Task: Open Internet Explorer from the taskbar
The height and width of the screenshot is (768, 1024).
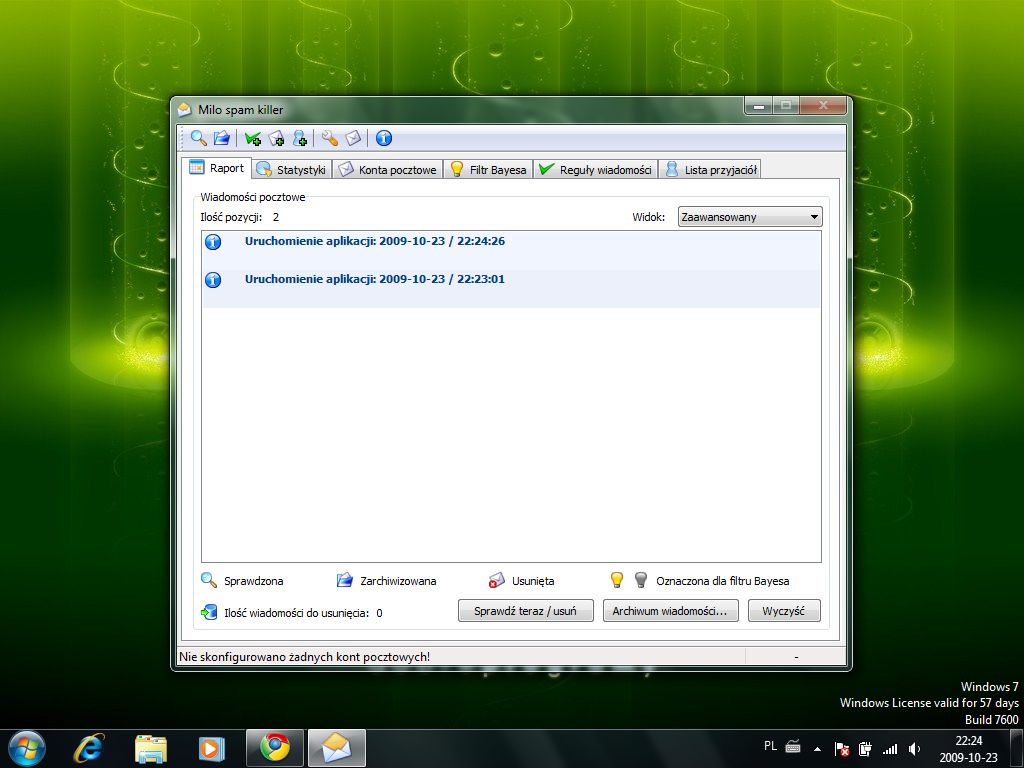Action: click(x=89, y=748)
